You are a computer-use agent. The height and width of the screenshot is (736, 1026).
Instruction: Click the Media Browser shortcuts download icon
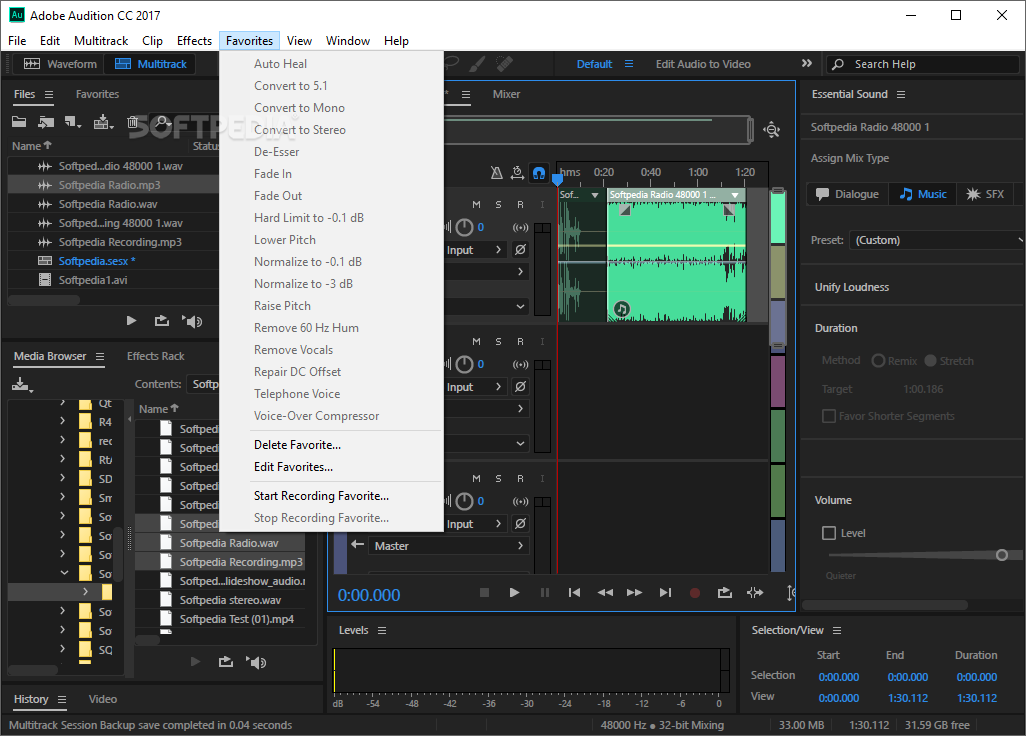tap(22, 385)
